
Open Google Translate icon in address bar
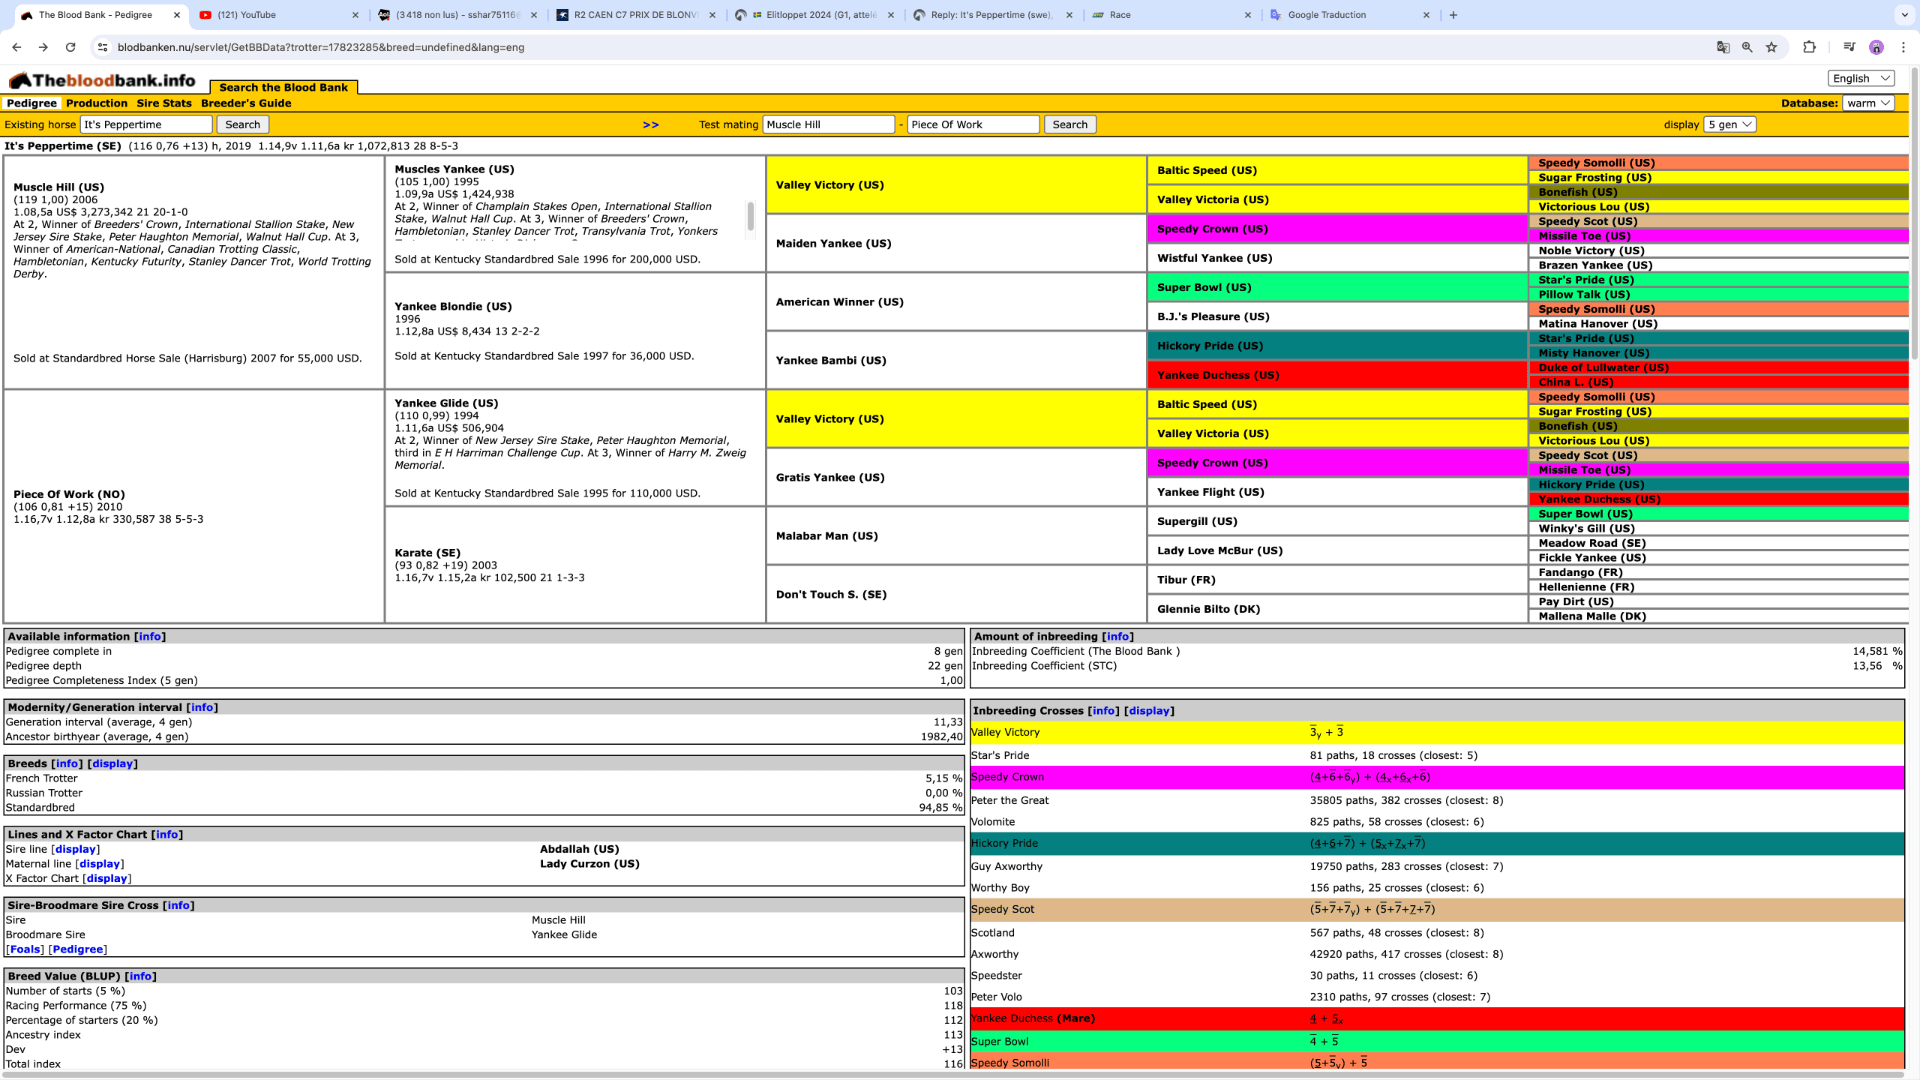click(1723, 47)
